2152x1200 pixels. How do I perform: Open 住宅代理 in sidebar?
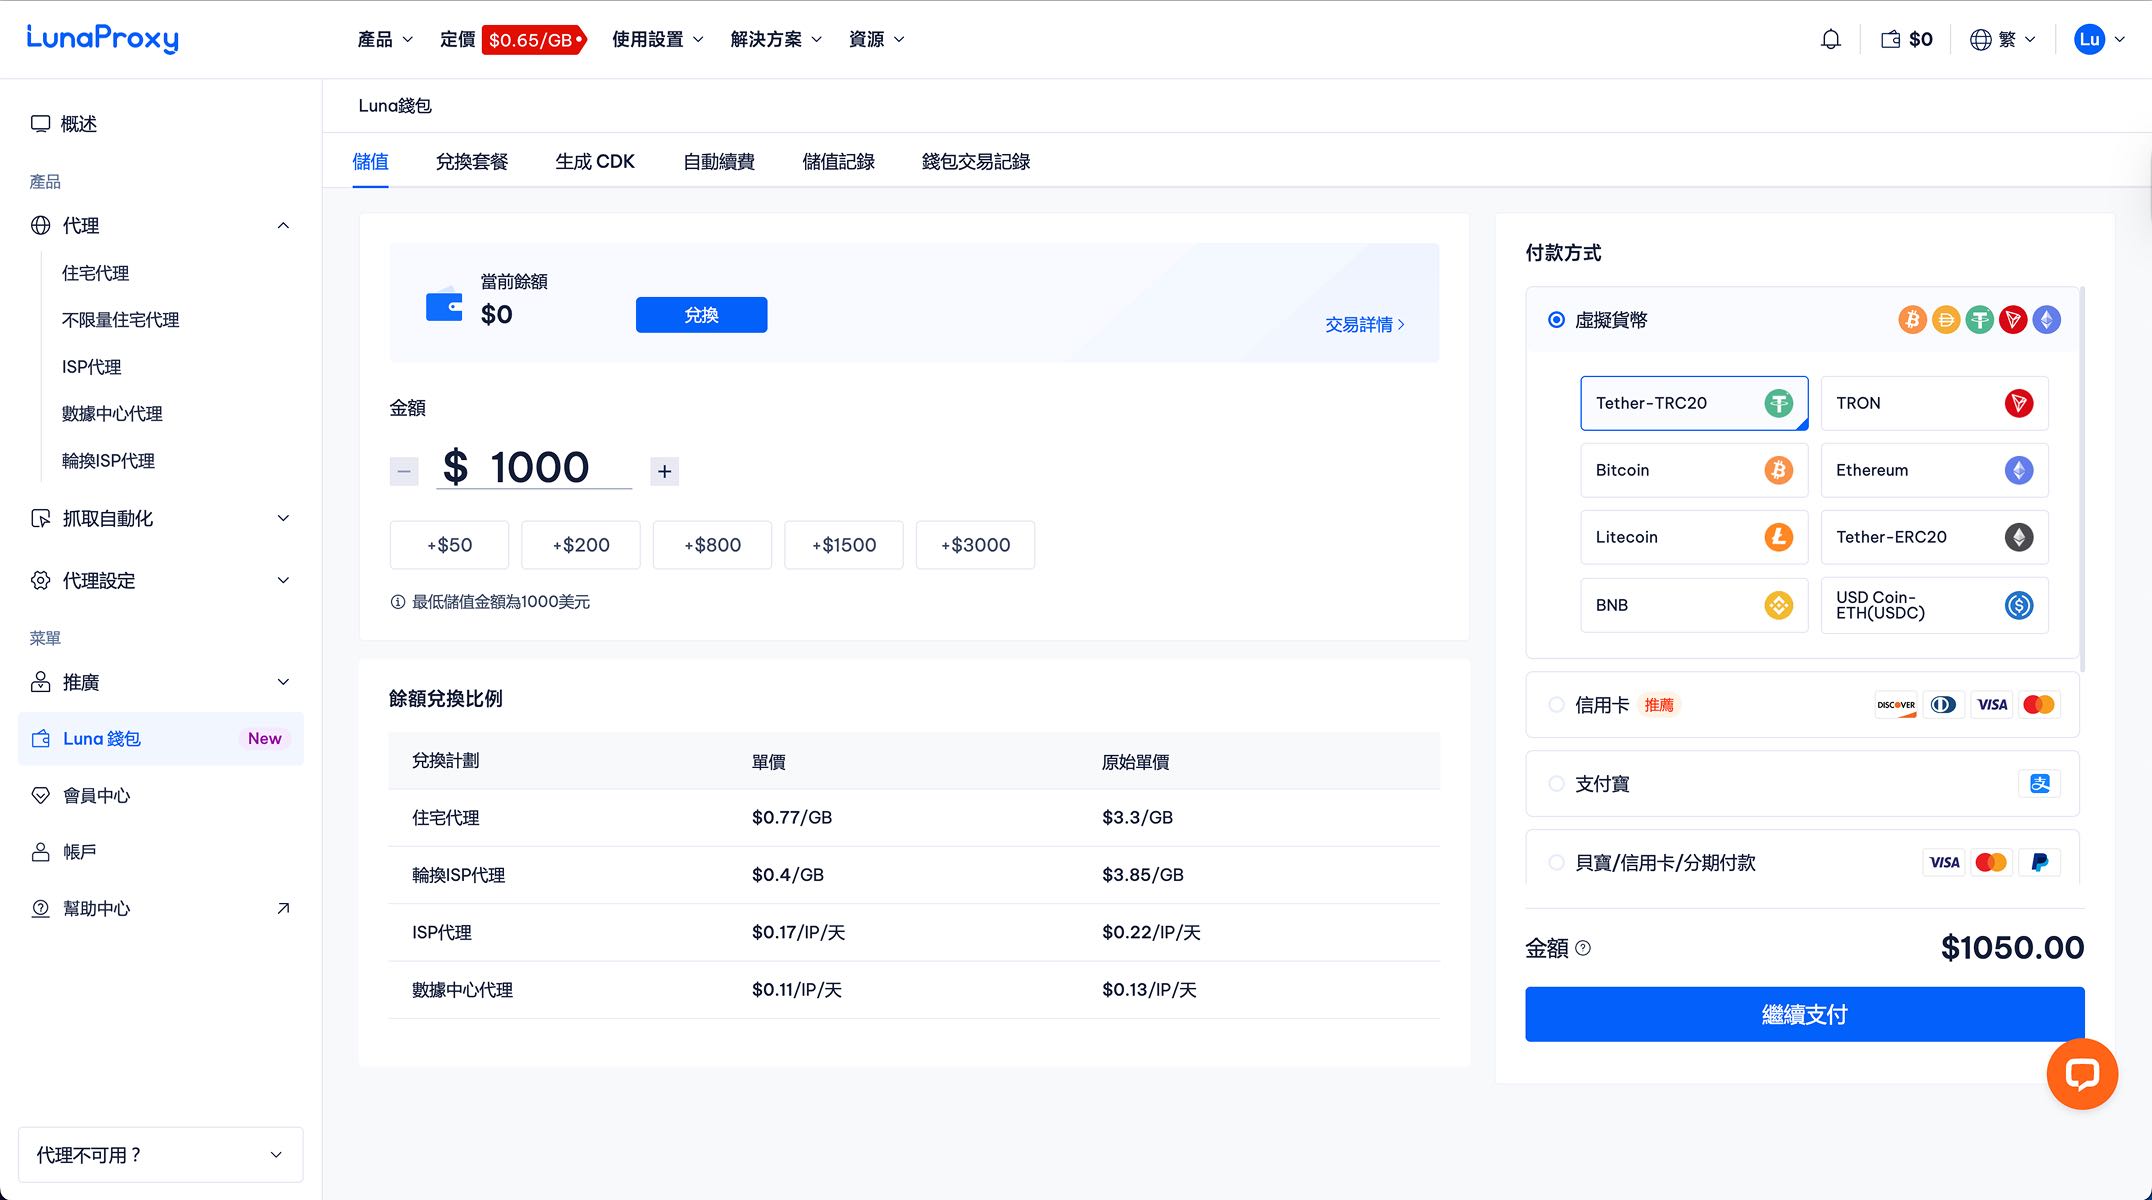coord(95,273)
